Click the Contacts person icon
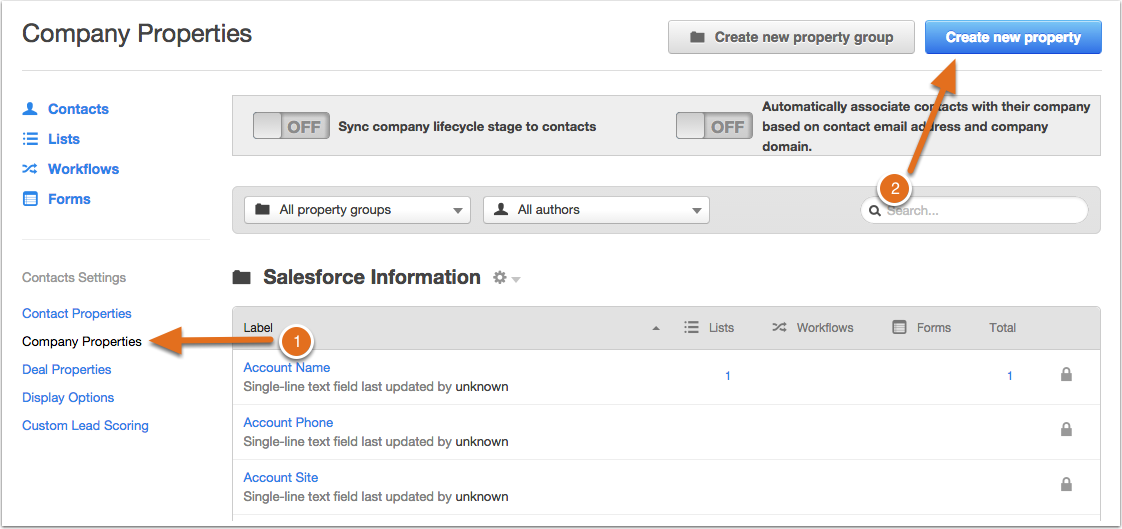 coord(30,109)
